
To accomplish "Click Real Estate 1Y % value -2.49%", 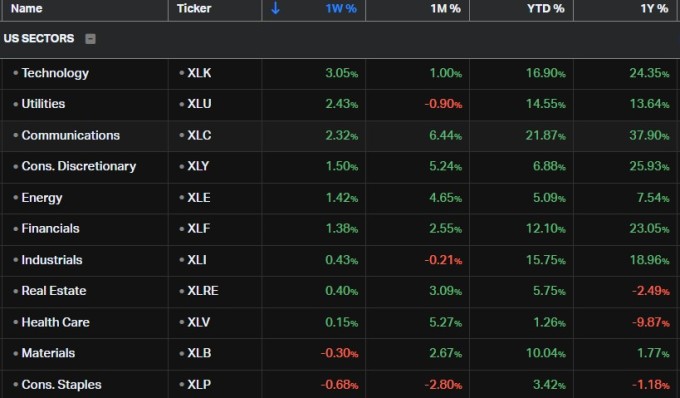I will coord(651,290).
